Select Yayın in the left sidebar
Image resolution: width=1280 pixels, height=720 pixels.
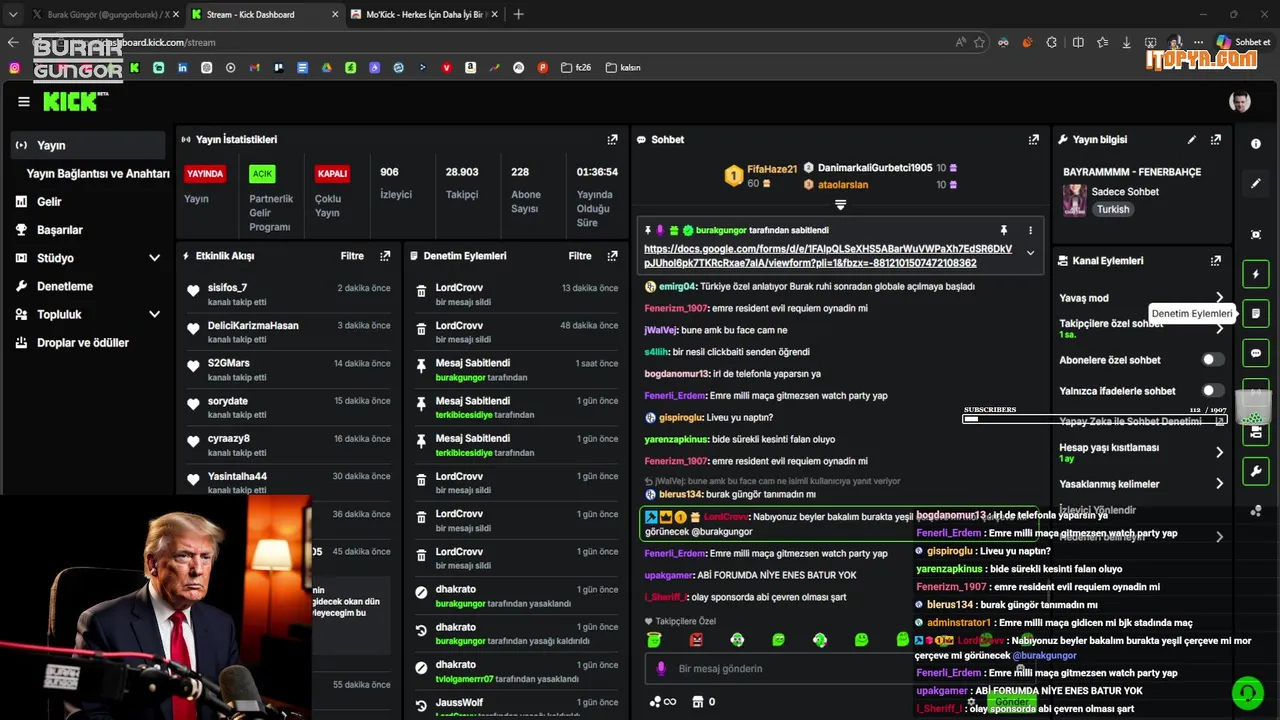click(89, 145)
